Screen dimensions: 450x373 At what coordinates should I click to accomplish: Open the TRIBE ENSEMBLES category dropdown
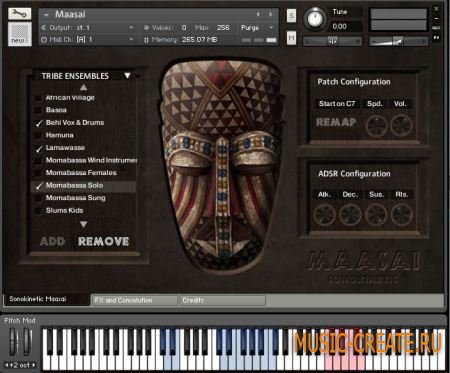(127, 76)
